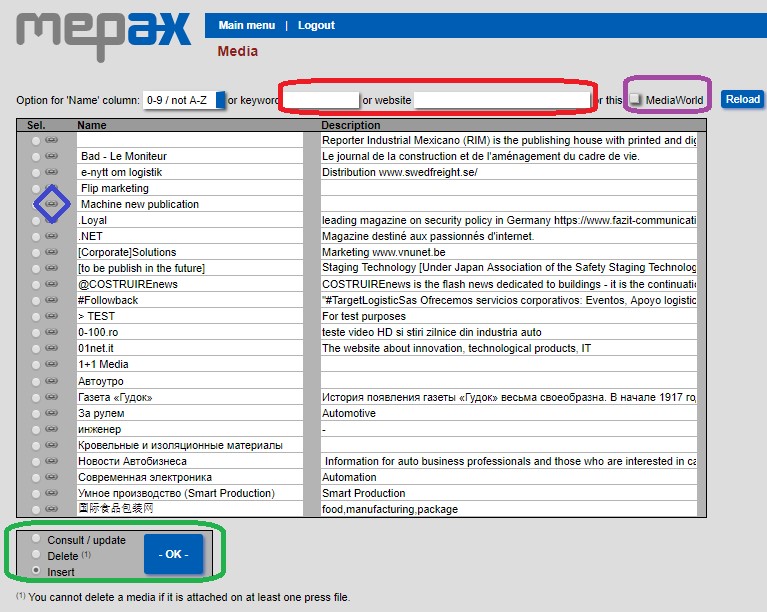The width and height of the screenshot is (767, 612).
Task: Choose the Delete radio option
Action: tap(37, 555)
